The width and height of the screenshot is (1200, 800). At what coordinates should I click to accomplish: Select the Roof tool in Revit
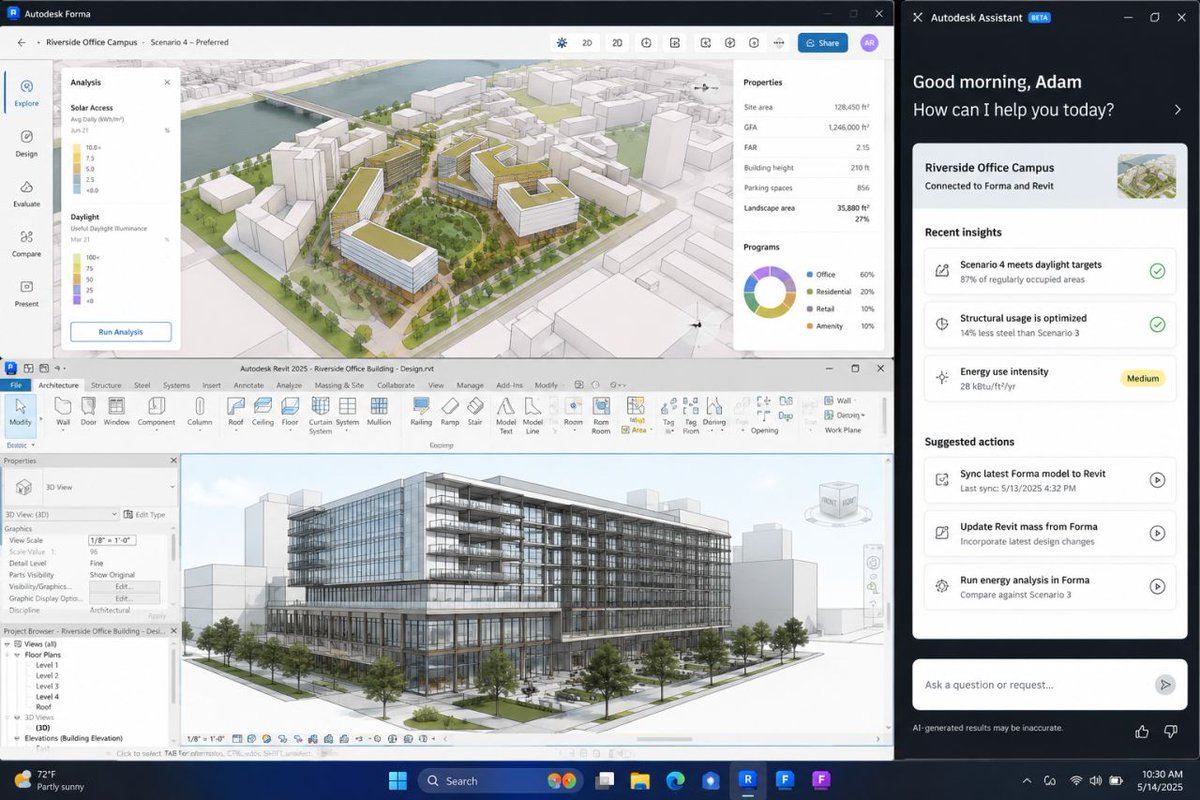coord(236,412)
